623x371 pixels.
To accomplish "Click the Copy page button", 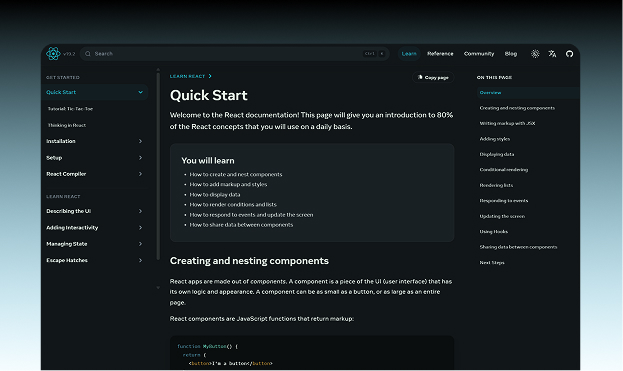I will (433, 77).
